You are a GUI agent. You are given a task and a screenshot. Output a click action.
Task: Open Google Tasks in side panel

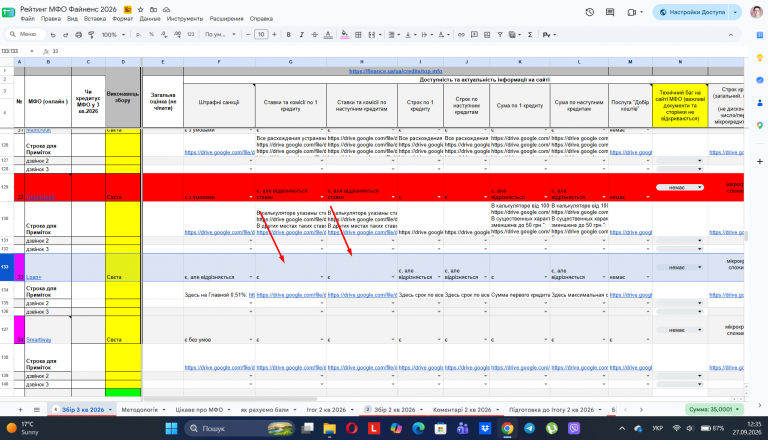click(x=760, y=80)
